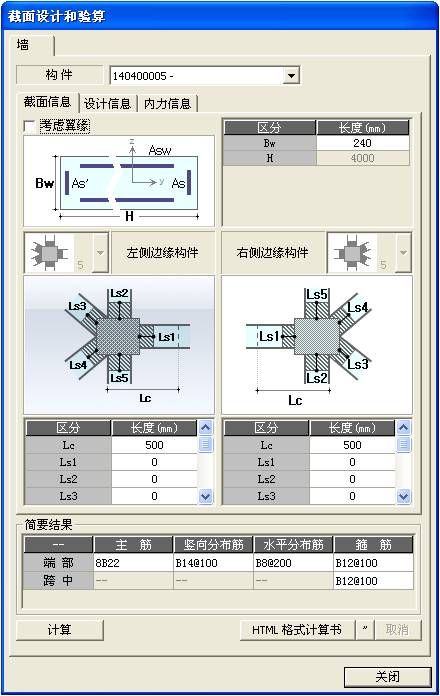Screen dimensions: 440x696
Task: Click the HTML 格式计算书 button
Action: click(x=297, y=630)
